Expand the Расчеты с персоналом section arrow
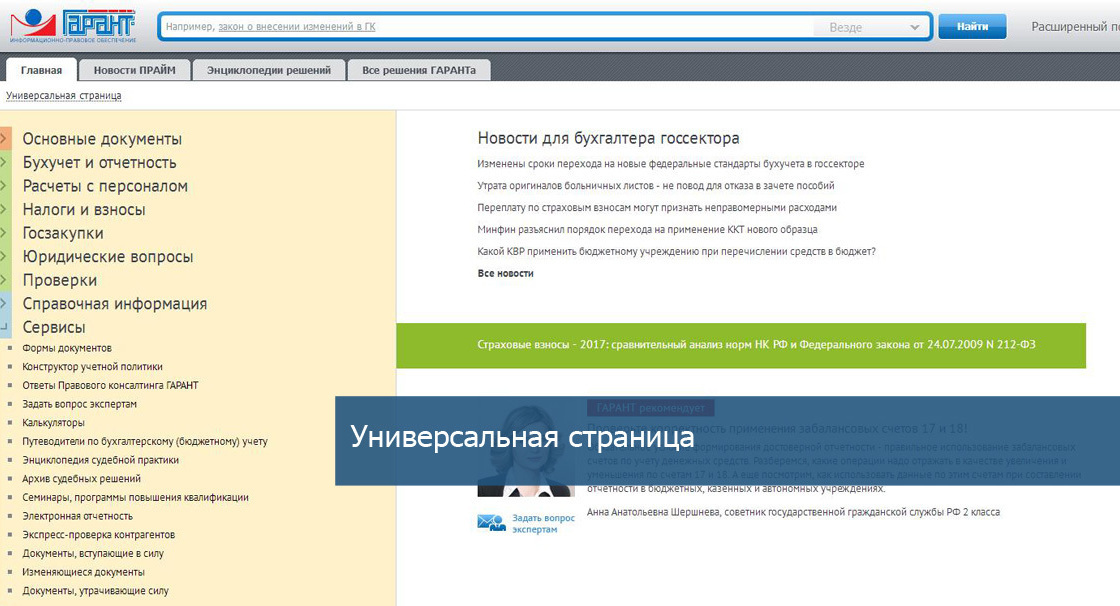 (x=5, y=185)
